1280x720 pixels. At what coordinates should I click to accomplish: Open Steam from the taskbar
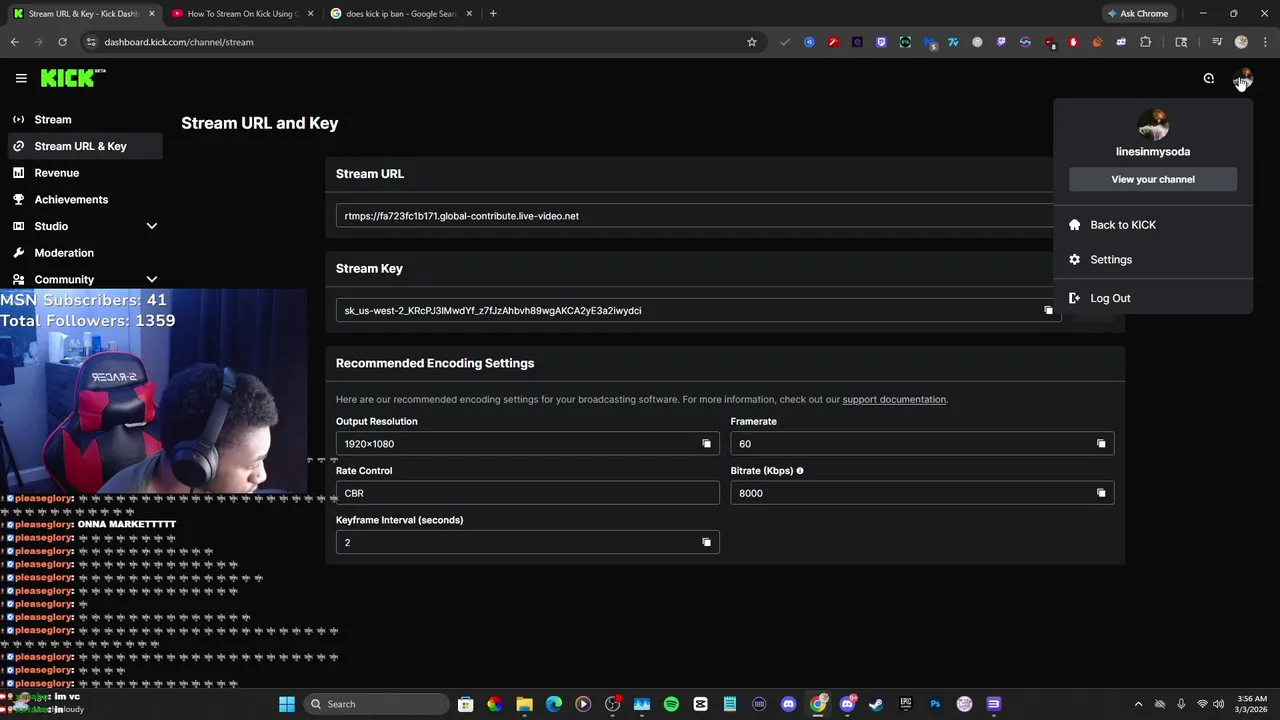point(876,704)
